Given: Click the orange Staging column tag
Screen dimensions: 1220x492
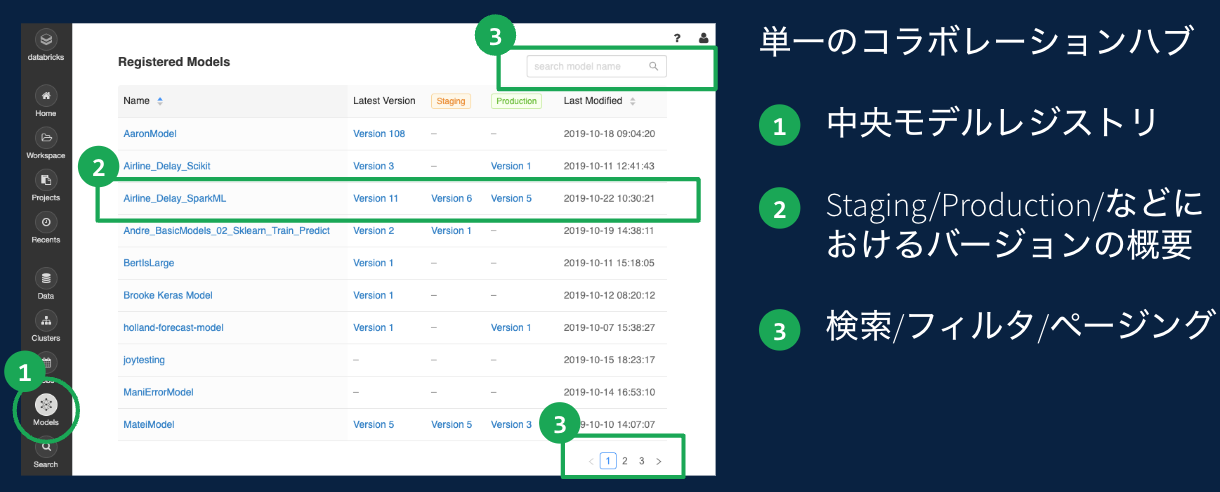Looking at the screenshot, I should 451,101.
